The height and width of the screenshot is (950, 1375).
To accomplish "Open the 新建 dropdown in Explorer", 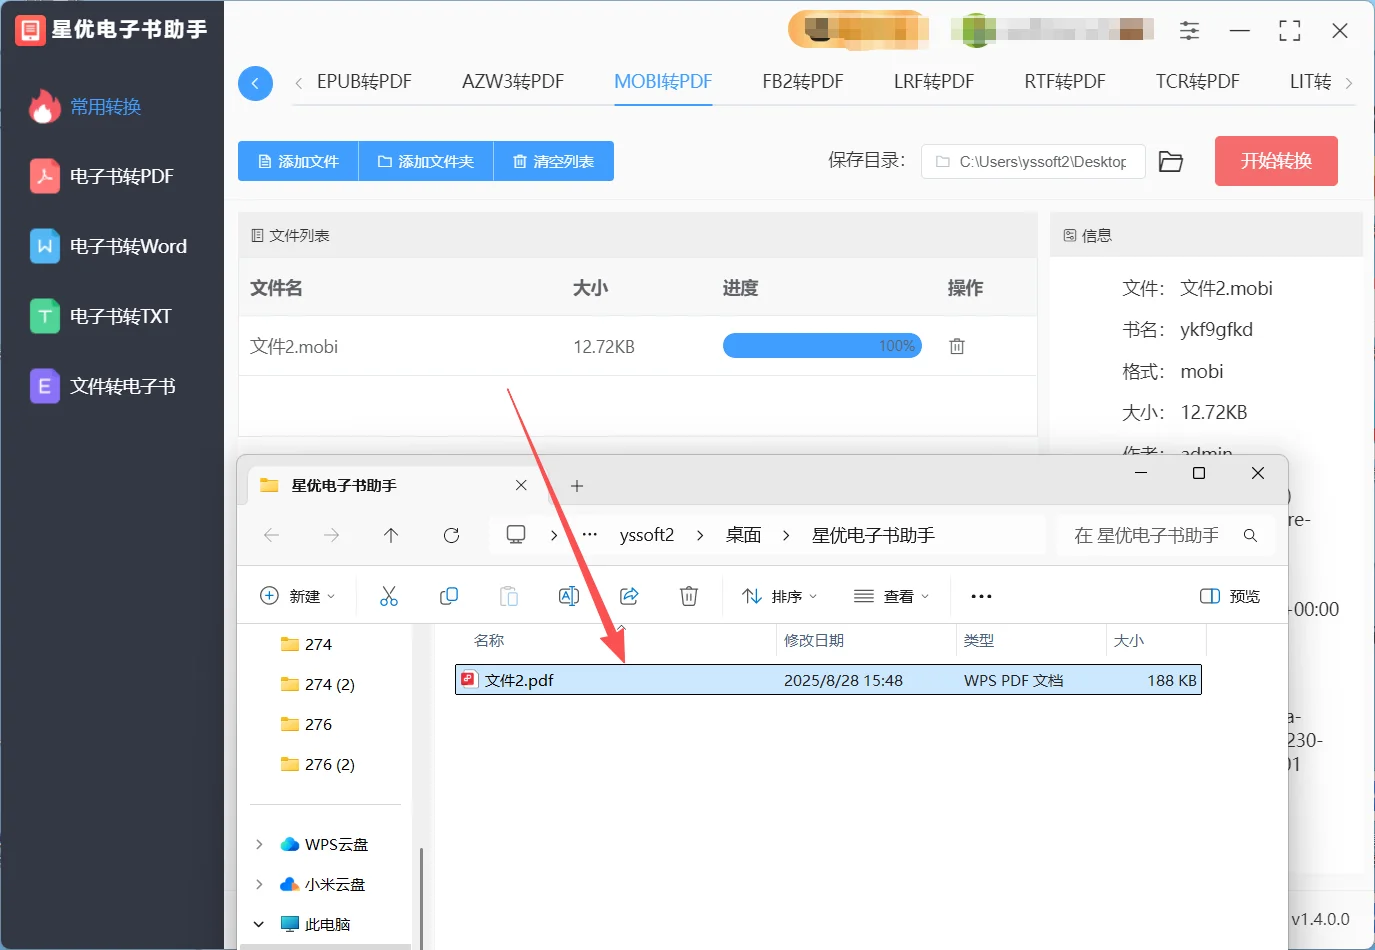I will point(297,596).
